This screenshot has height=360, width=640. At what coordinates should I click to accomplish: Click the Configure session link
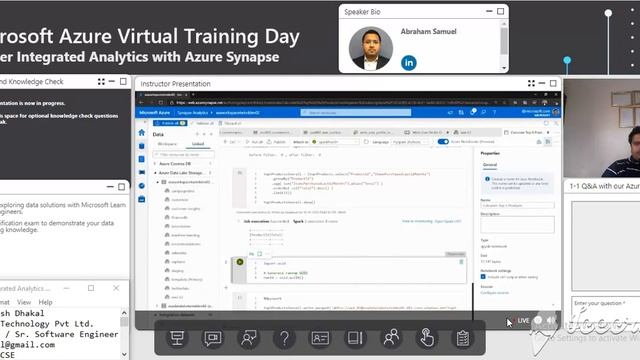[x=494, y=293]
